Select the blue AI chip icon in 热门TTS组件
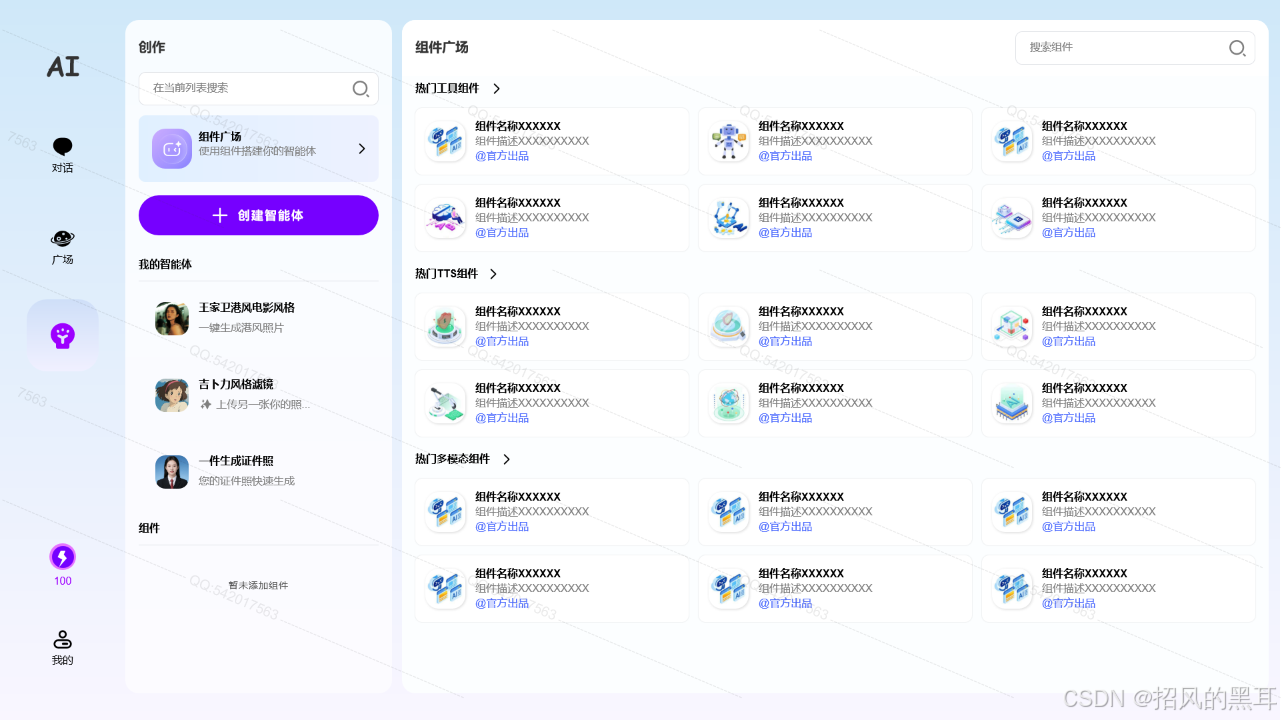This screenshot has width=1281, height=720. point(1012,404)
